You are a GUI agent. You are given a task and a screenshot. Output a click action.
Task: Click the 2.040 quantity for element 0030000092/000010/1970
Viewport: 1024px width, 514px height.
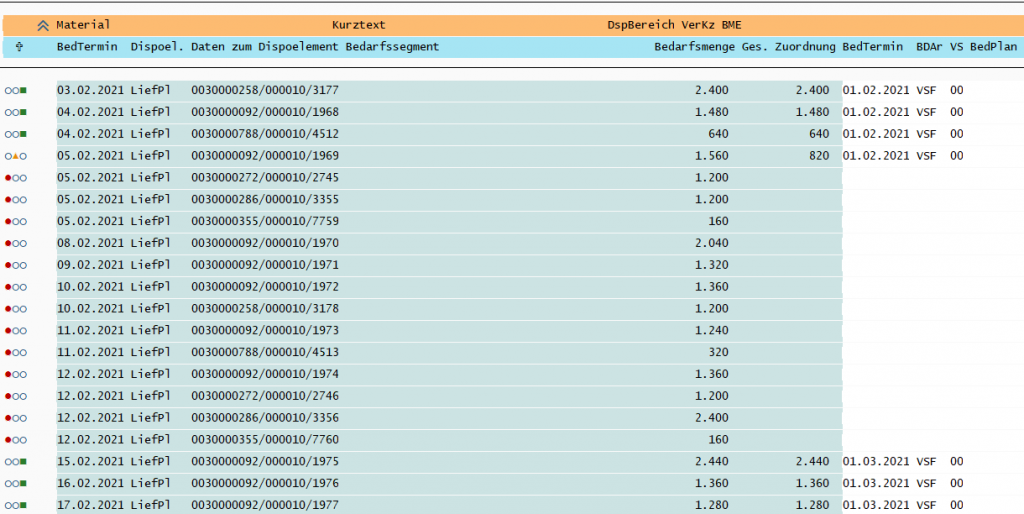click(x=711, y=243)
